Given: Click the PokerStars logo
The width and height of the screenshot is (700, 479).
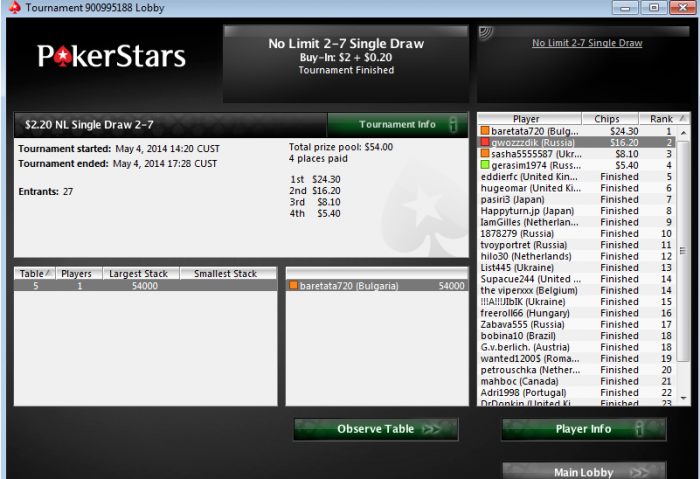Looking at the screenshot, I should point(111,56).
